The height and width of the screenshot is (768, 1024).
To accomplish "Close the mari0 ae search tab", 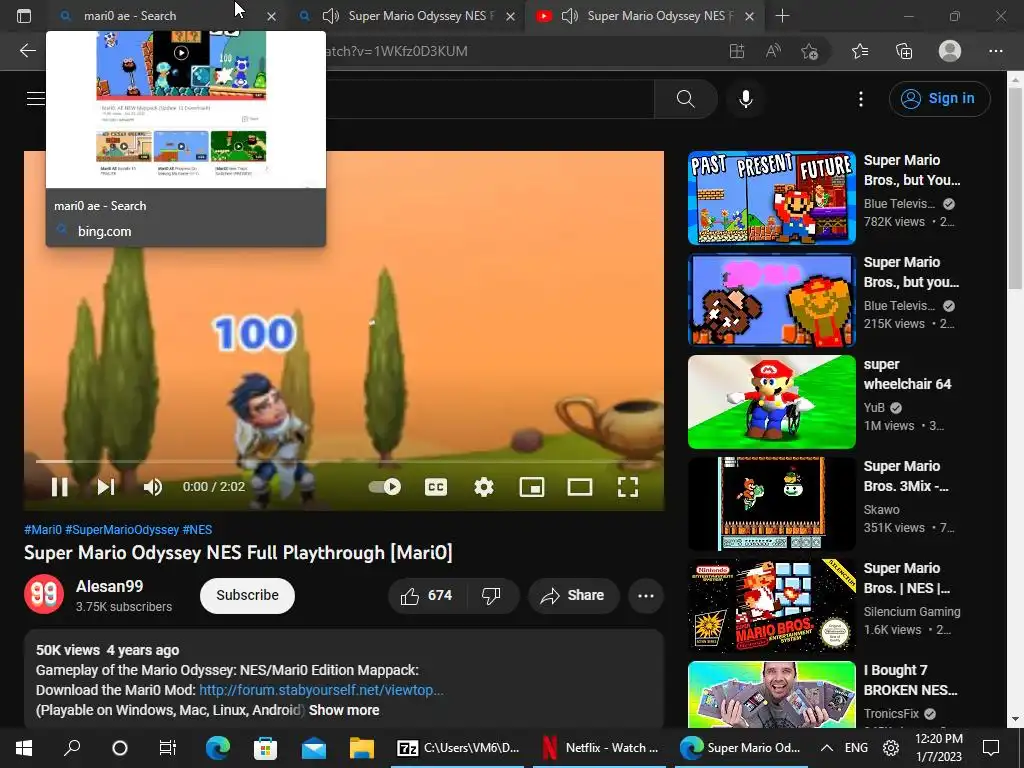I will coord(272,16).
